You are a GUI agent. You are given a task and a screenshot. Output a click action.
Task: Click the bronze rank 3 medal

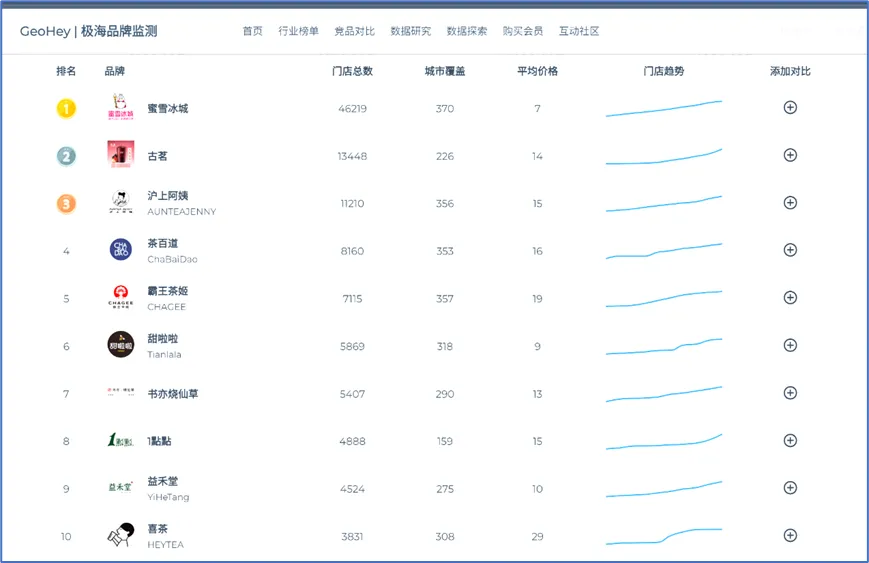click(66, 204)
